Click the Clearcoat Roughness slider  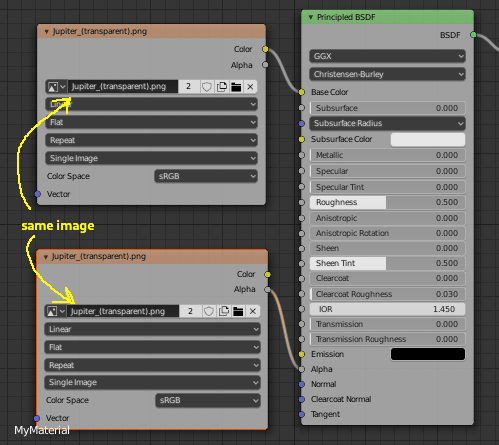pos(387,294)
